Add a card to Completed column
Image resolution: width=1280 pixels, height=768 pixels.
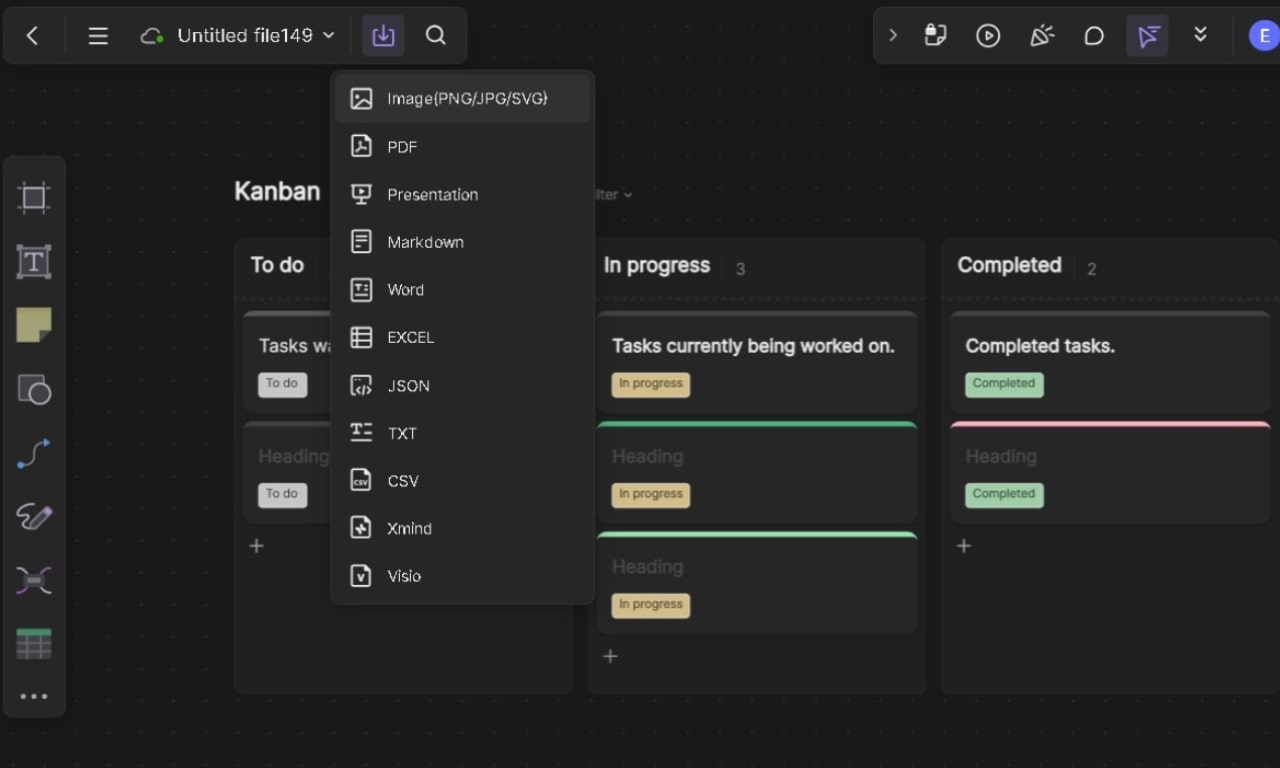pos(964,546)
